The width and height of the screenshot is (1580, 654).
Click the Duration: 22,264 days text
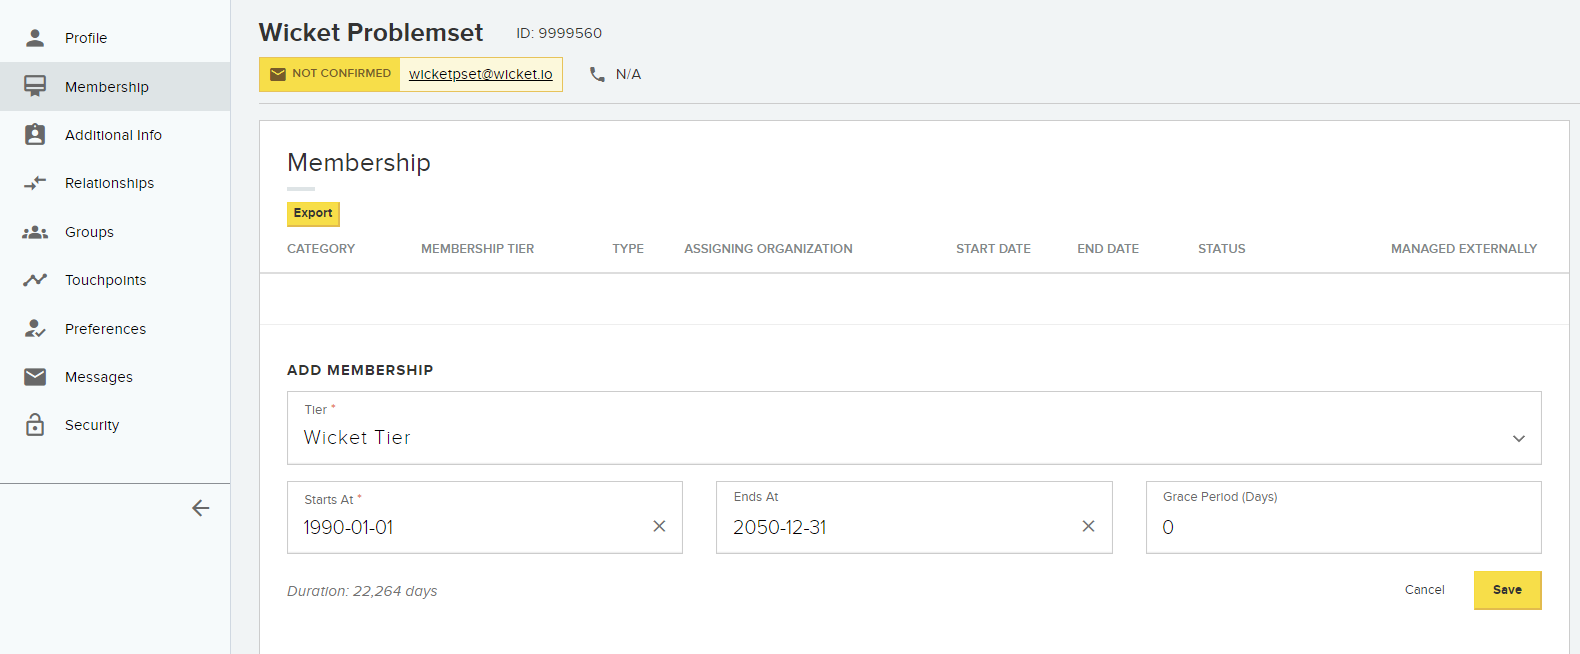tap(362, 591)
